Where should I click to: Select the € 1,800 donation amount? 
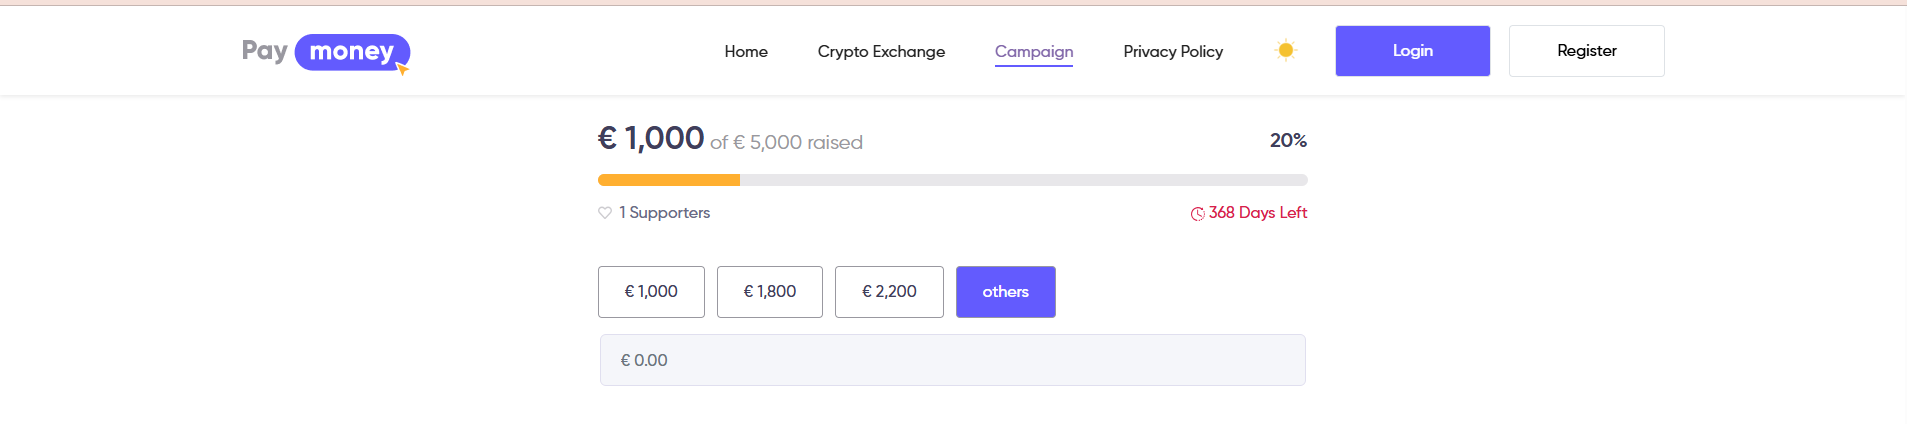tap(770, 292)
